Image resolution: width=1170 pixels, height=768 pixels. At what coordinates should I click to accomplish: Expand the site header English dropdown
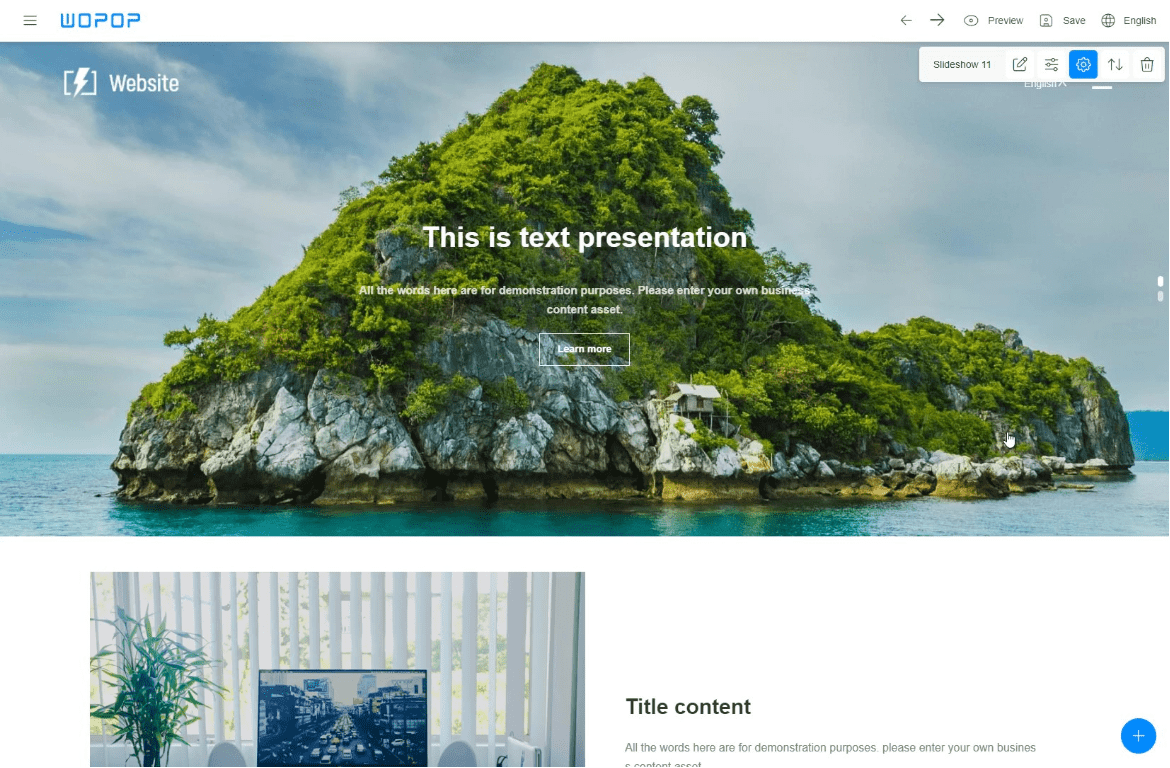click(x=1045, y=84)
